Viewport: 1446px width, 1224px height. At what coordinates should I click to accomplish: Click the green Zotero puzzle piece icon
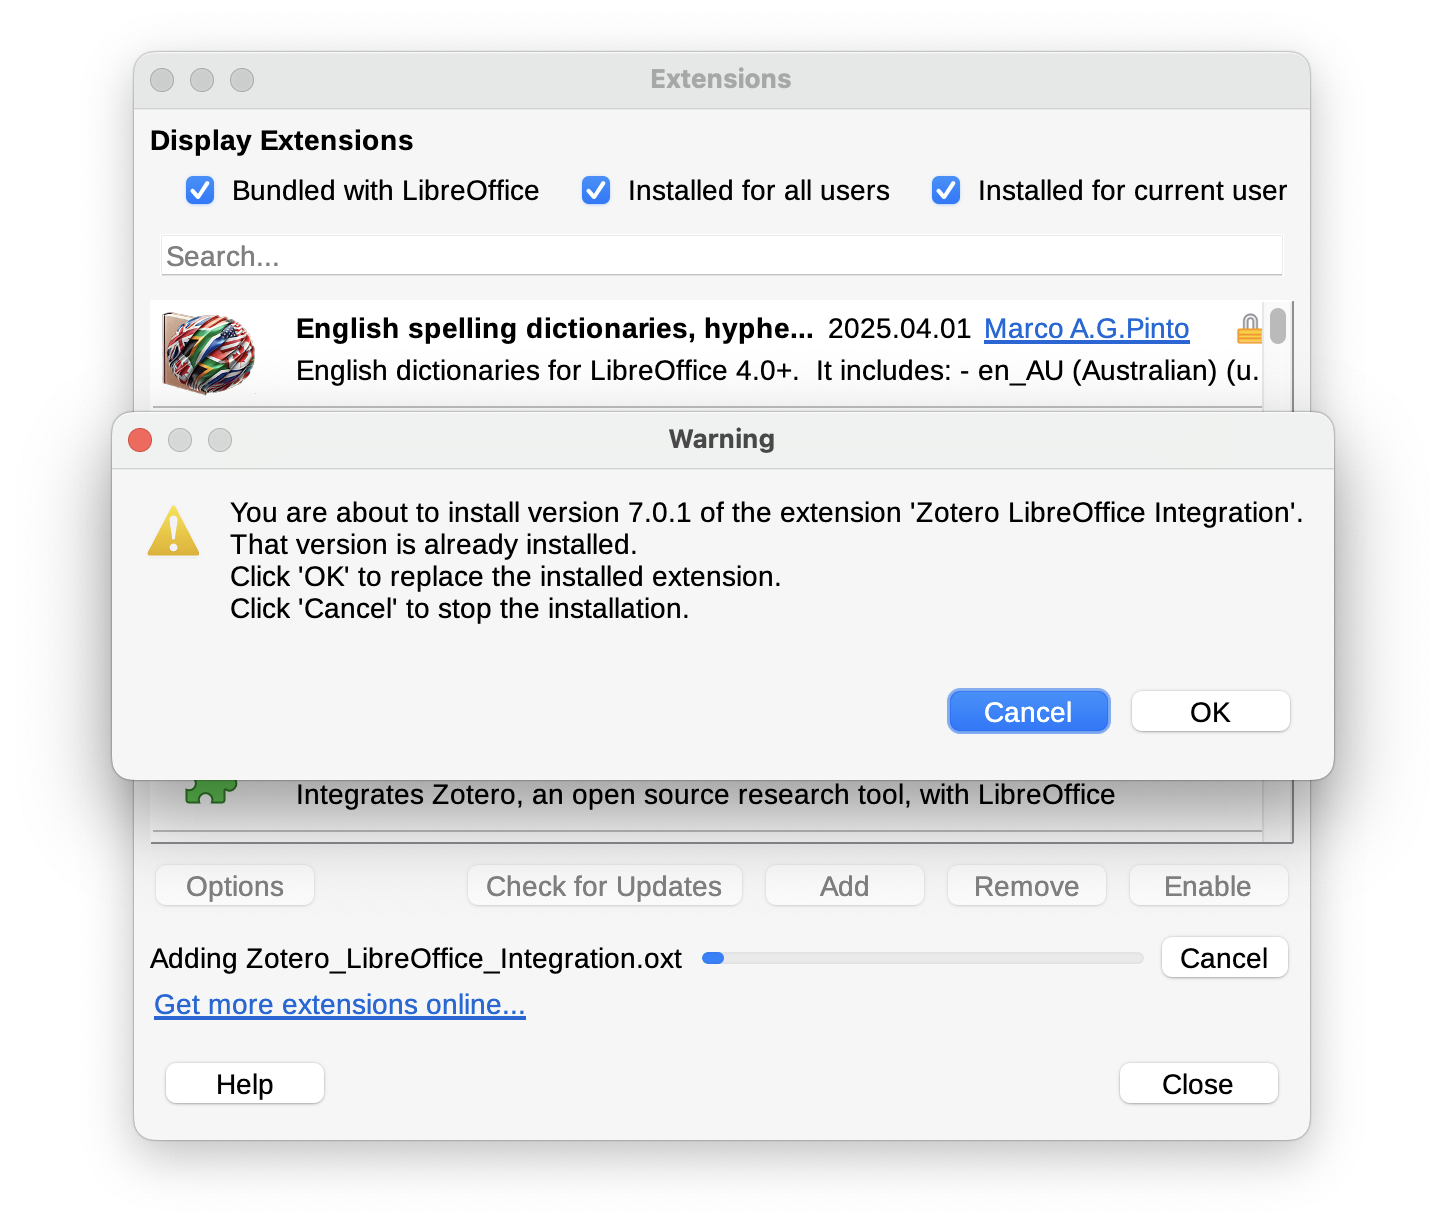(x=211, y=791)
